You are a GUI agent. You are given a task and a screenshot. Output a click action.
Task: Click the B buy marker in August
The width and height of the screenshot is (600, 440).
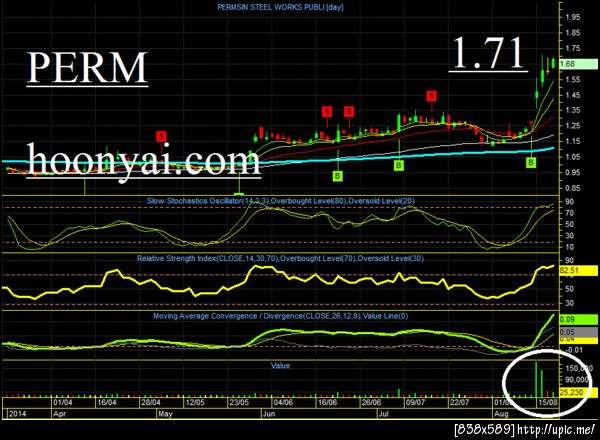click(531, 163)
